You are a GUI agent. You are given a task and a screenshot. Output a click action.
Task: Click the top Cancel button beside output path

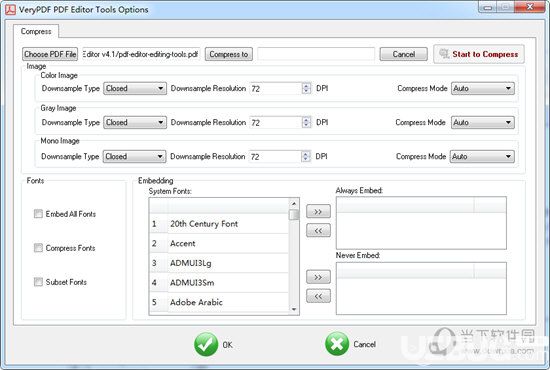(x=403, y=54)
